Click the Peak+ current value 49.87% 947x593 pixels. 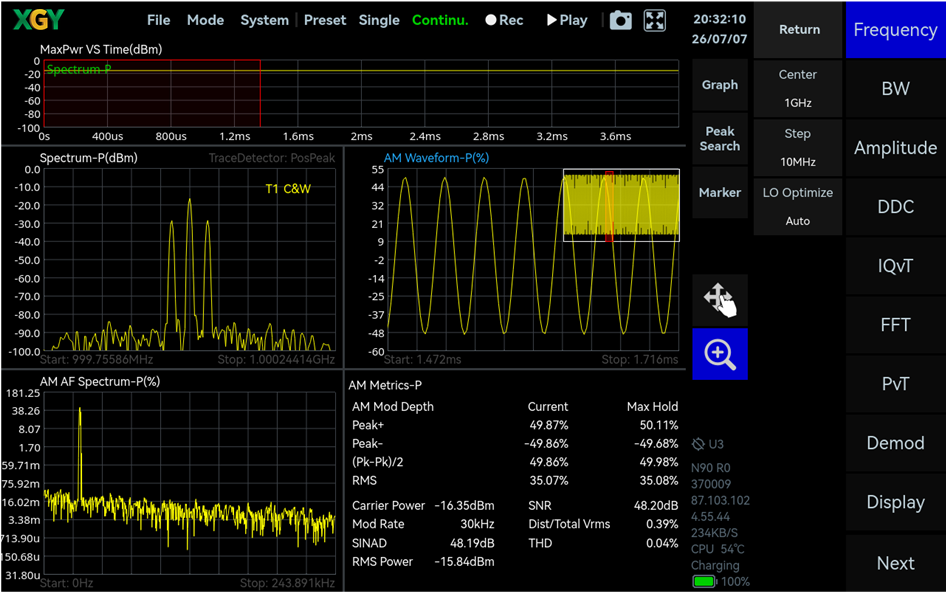(x=548, y=425)
